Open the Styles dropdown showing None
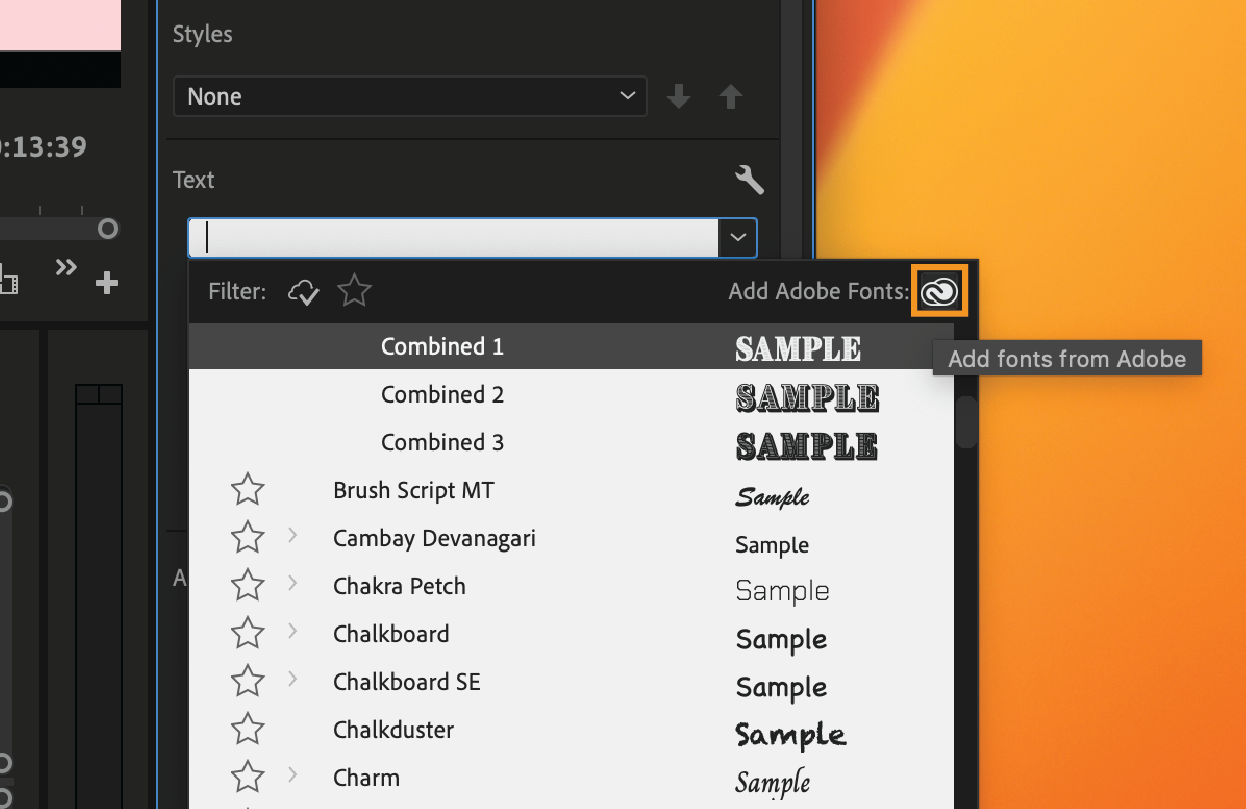Screen dimensions: 1246x809 tap(410, 96)
